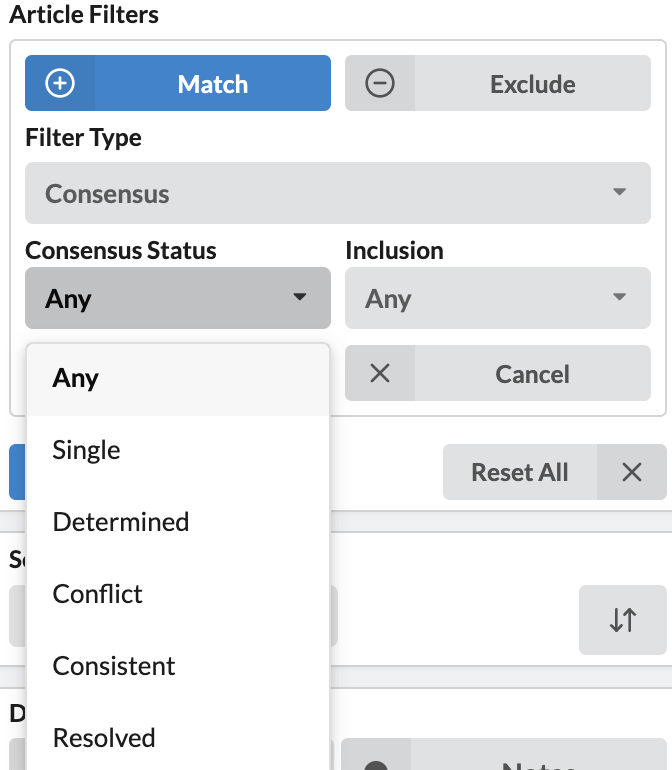Click the caret arrow in Filter Type dropdown
Screen dimensions: 672x770
pos(619,192)
